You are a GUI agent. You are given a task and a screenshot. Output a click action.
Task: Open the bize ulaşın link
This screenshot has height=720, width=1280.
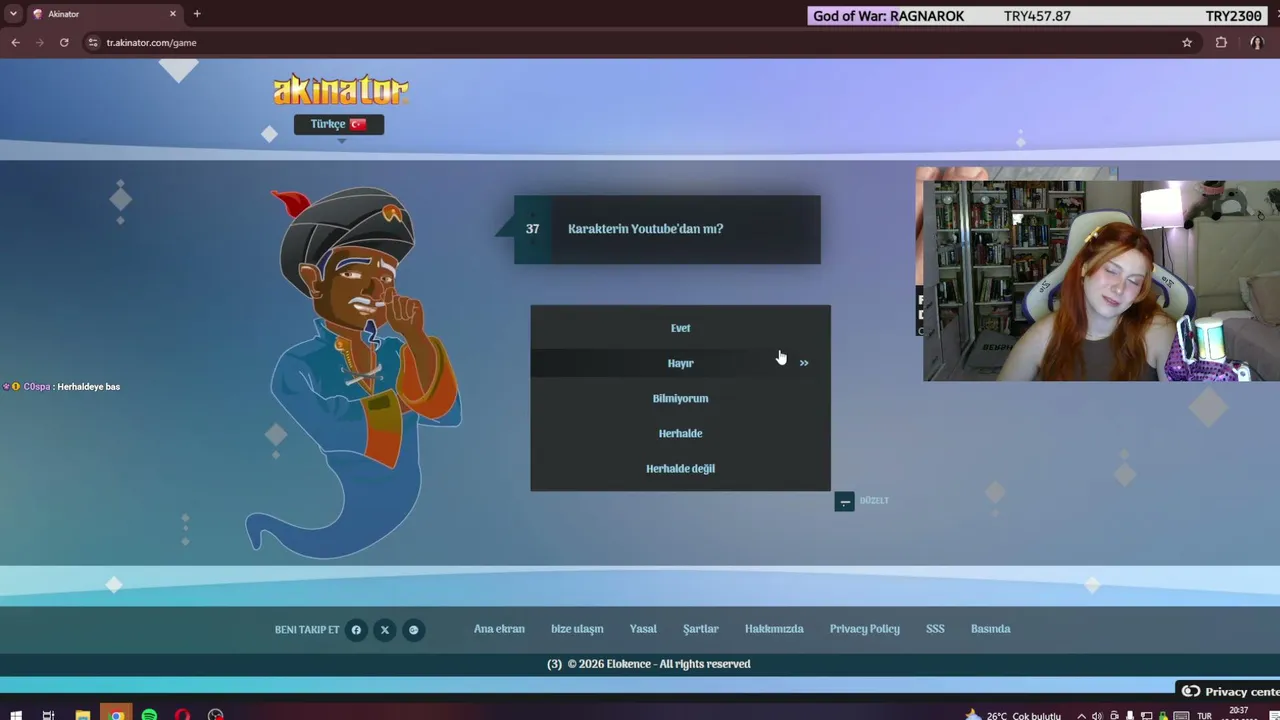577,629
